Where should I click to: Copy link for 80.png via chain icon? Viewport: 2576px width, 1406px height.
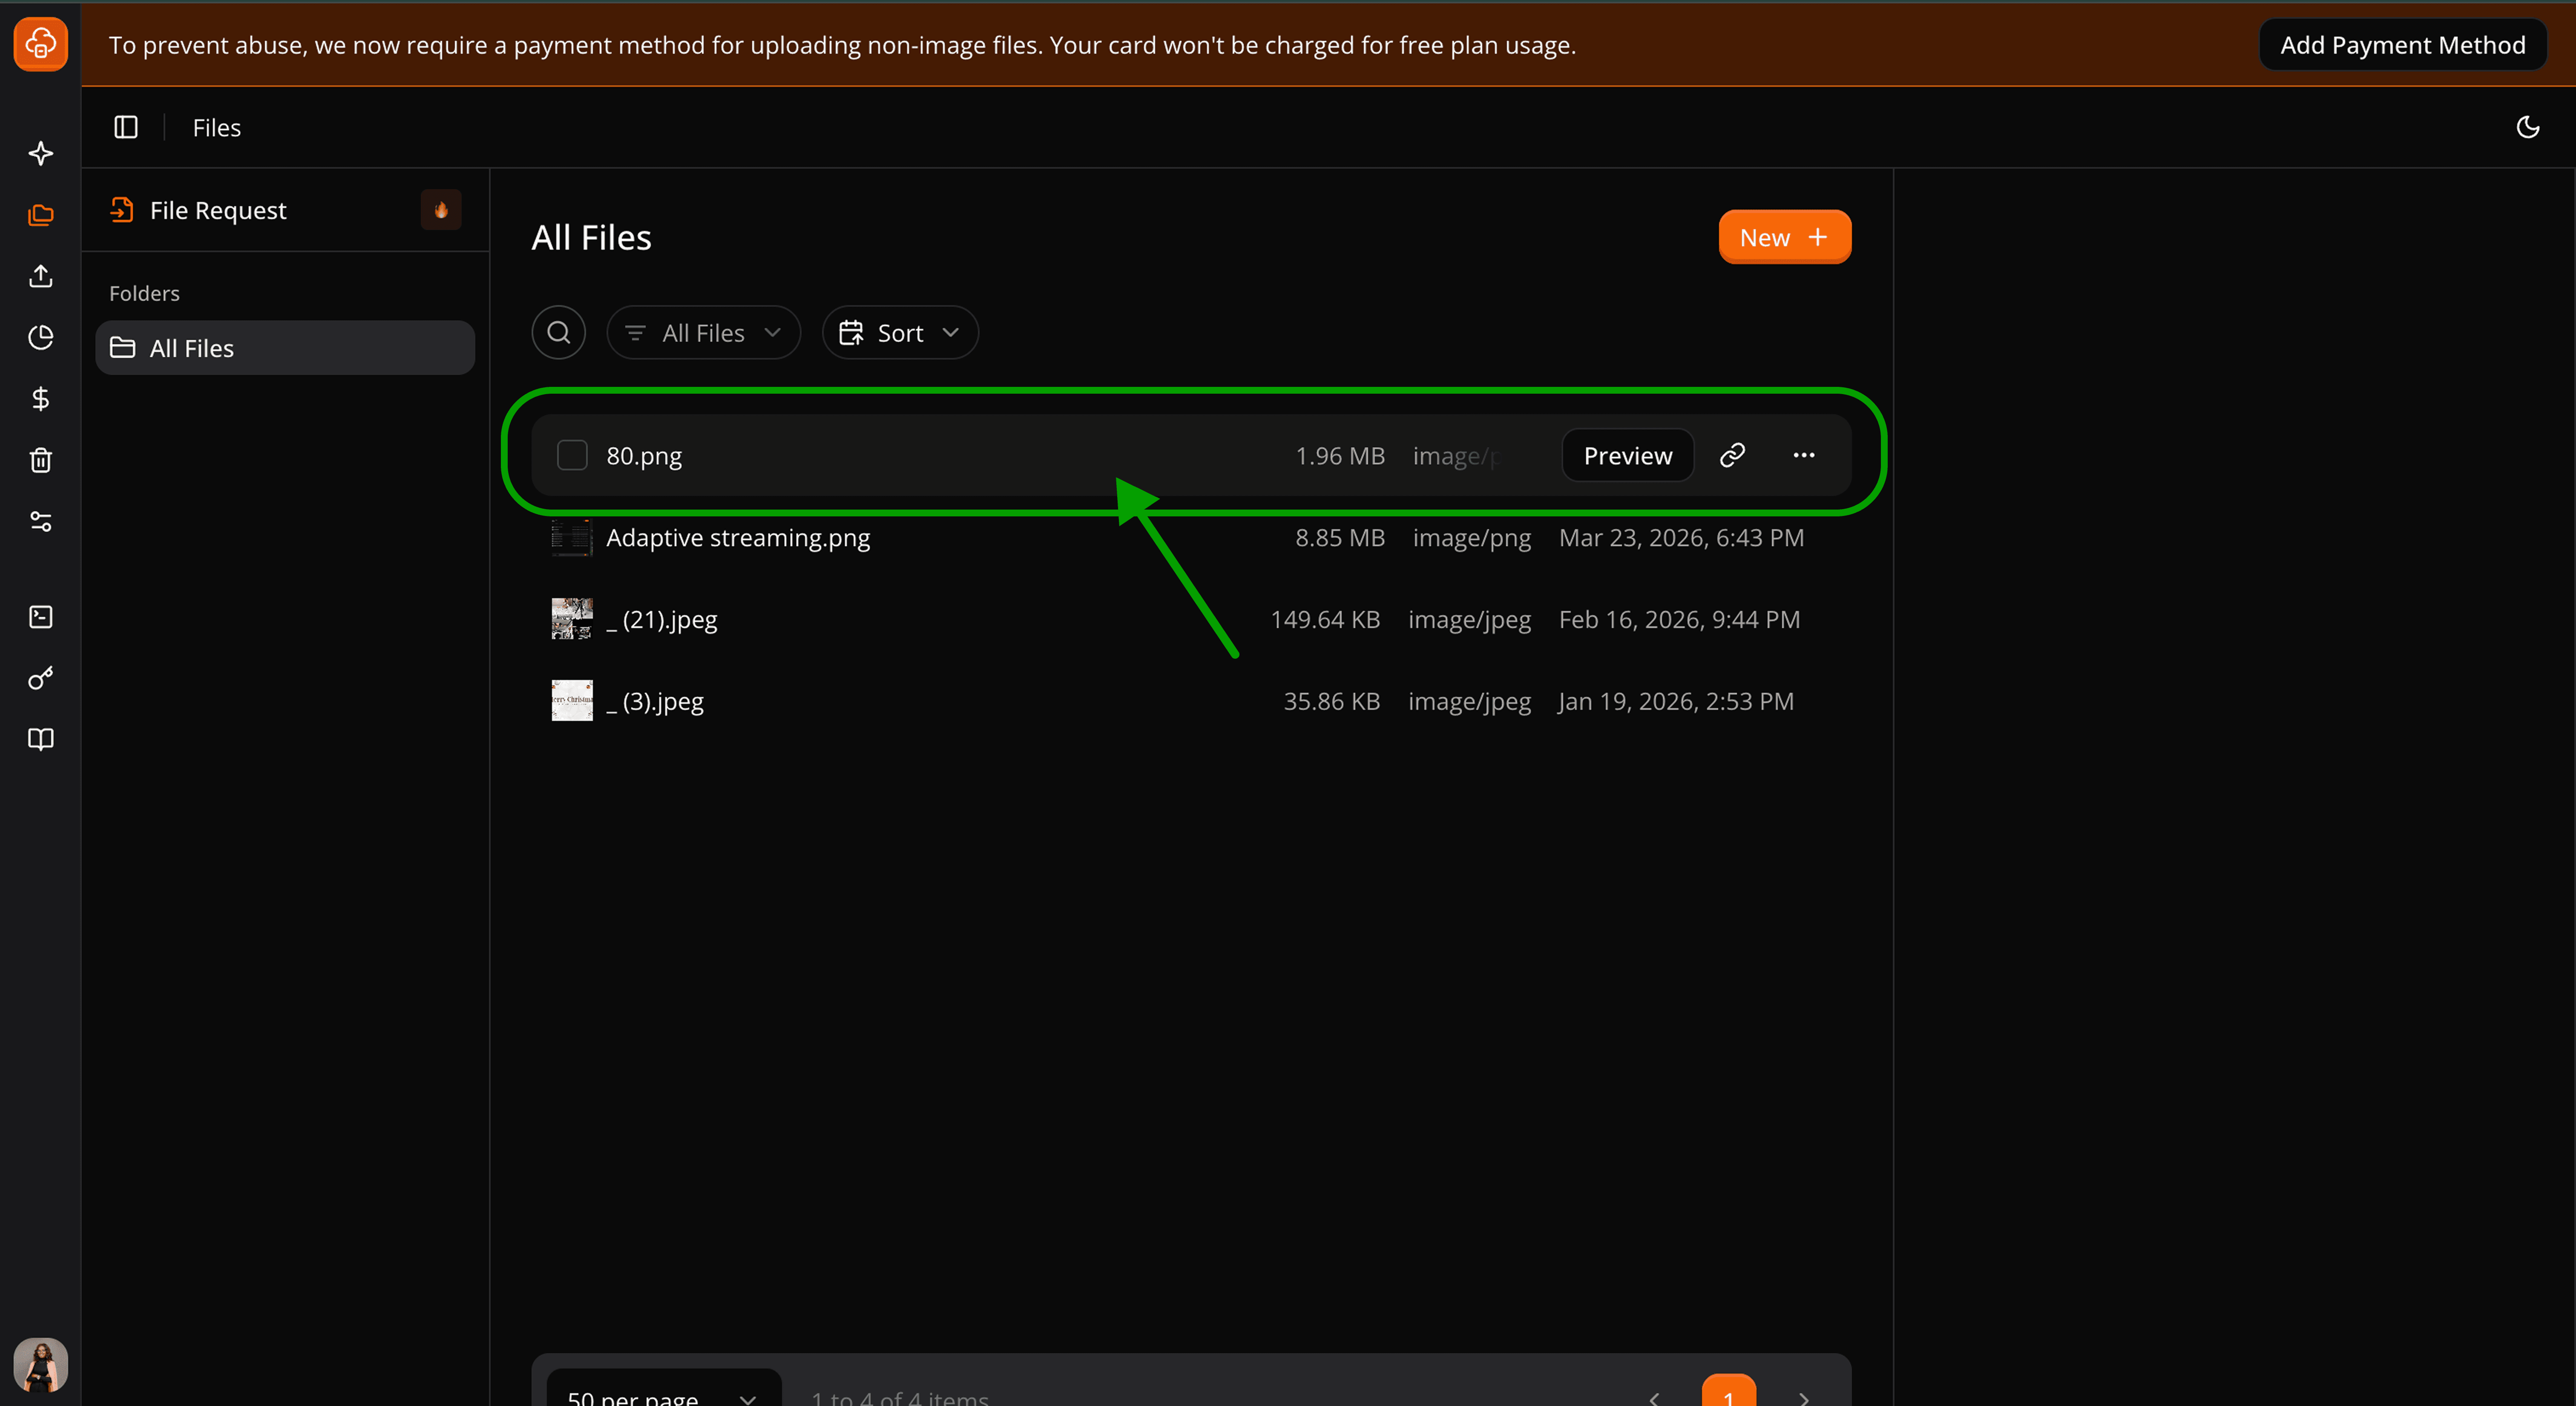pyautogui.click(x=1732, y=455)
